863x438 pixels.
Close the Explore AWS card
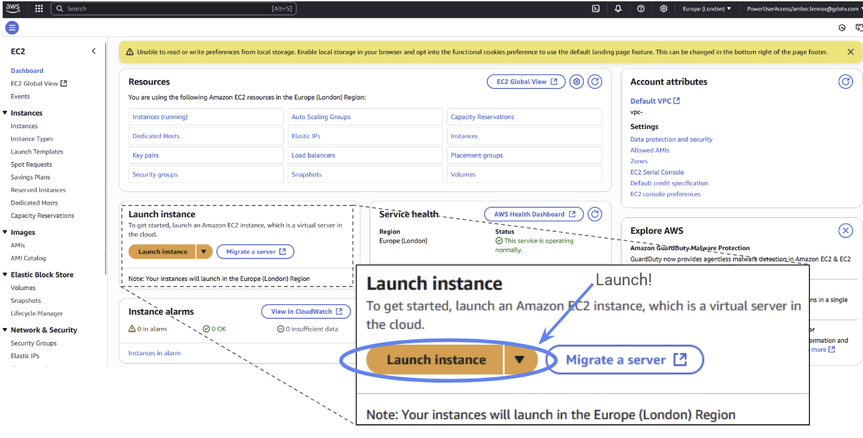pos(845,231)
